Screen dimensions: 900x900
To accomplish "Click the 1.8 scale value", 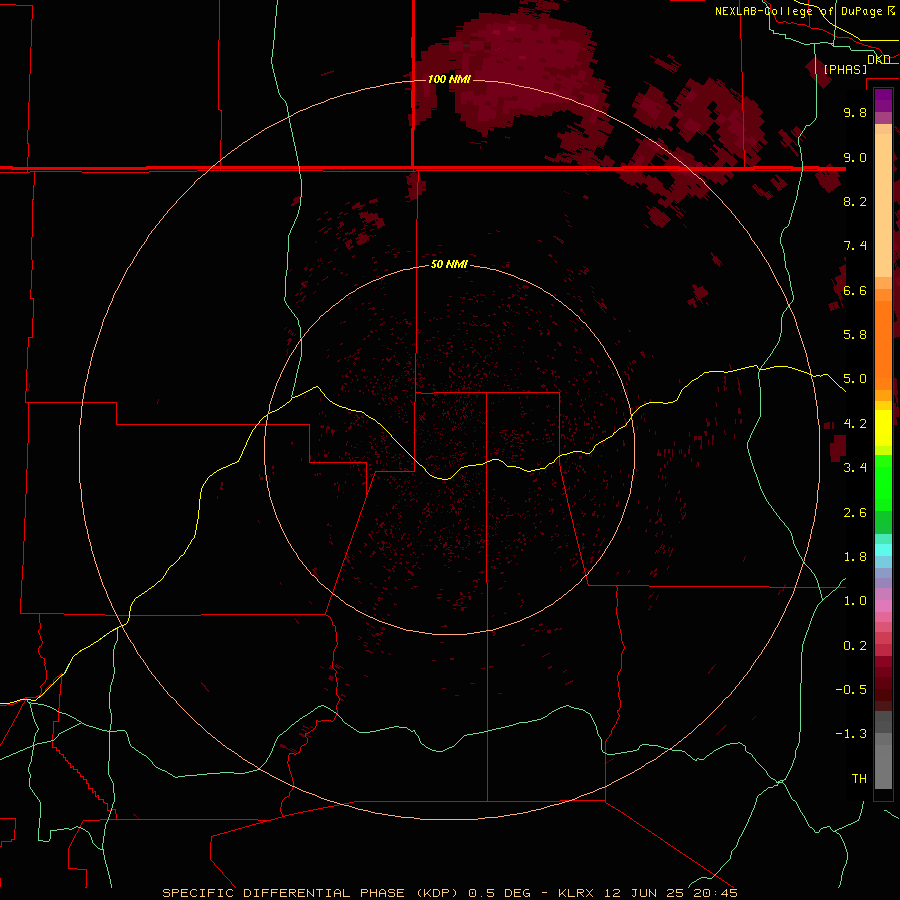I will (x=855, y=557).
